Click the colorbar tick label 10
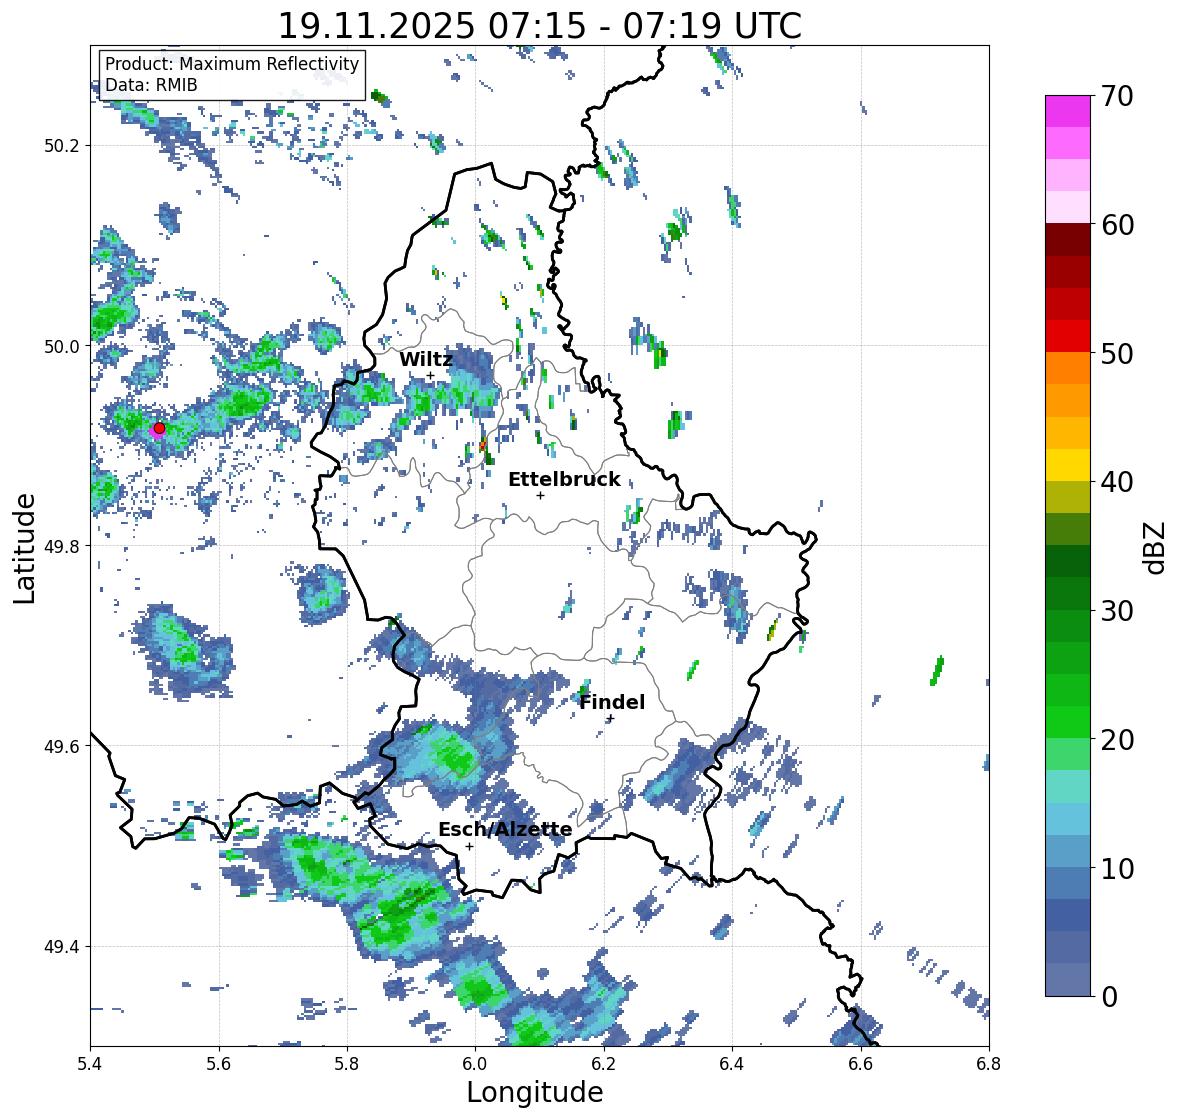Viewport: 1179px width, 1117px height. [1117, 868]
